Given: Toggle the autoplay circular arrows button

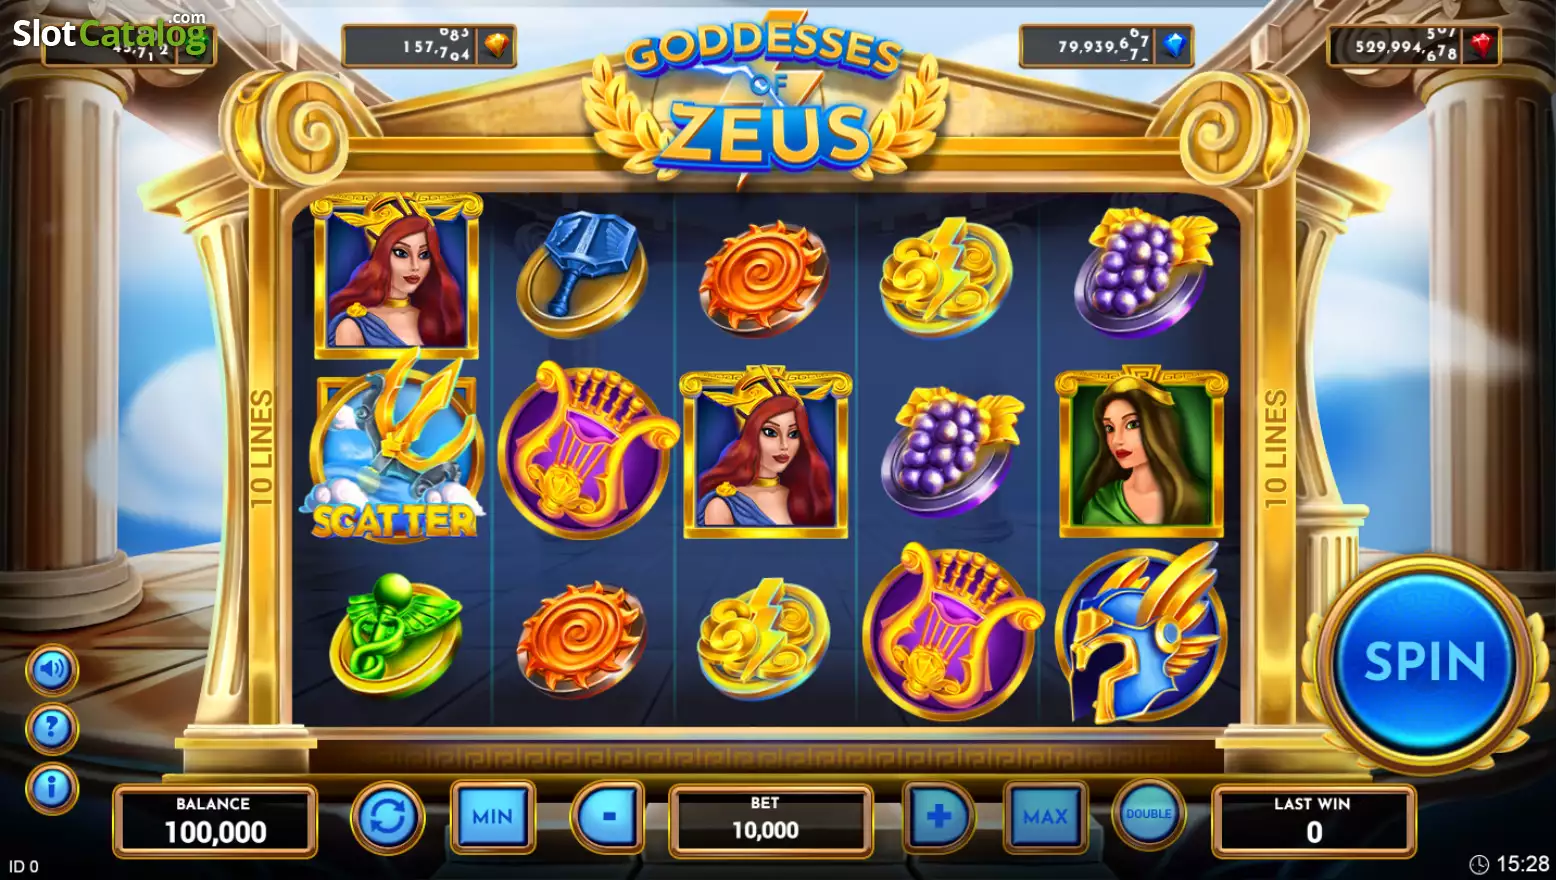Looking at the screenshot, I should pyautogui.click(x=388, y=817).
